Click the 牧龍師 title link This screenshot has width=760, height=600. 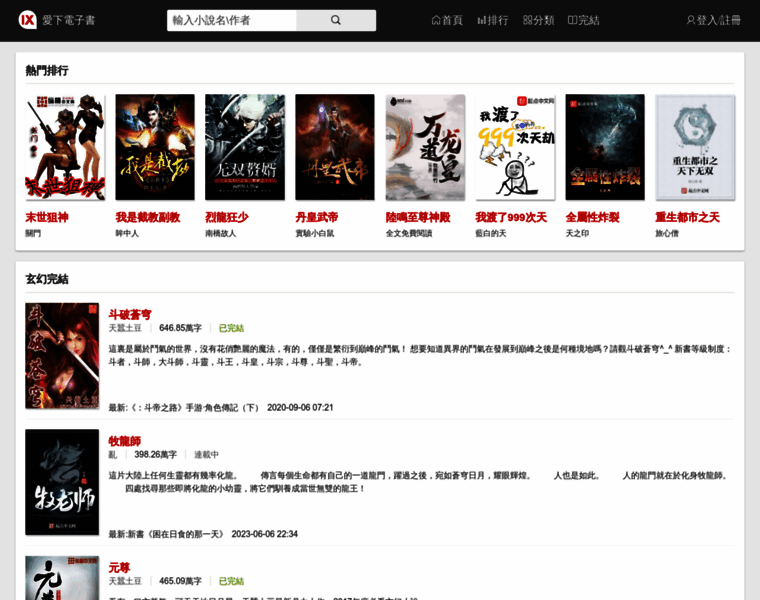click(x=125, y=441)
